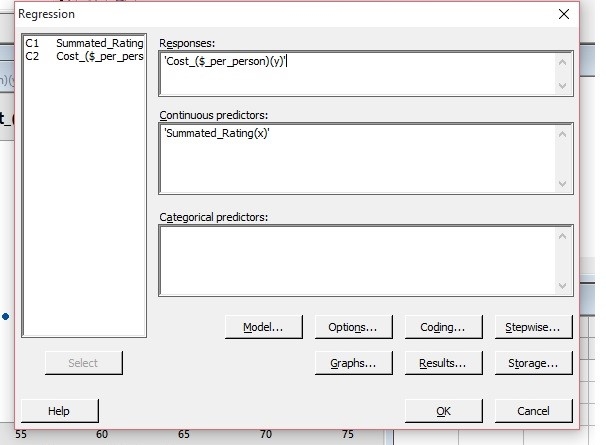
Task: Click the blue data point behind dialog
Action: (5, 317)
